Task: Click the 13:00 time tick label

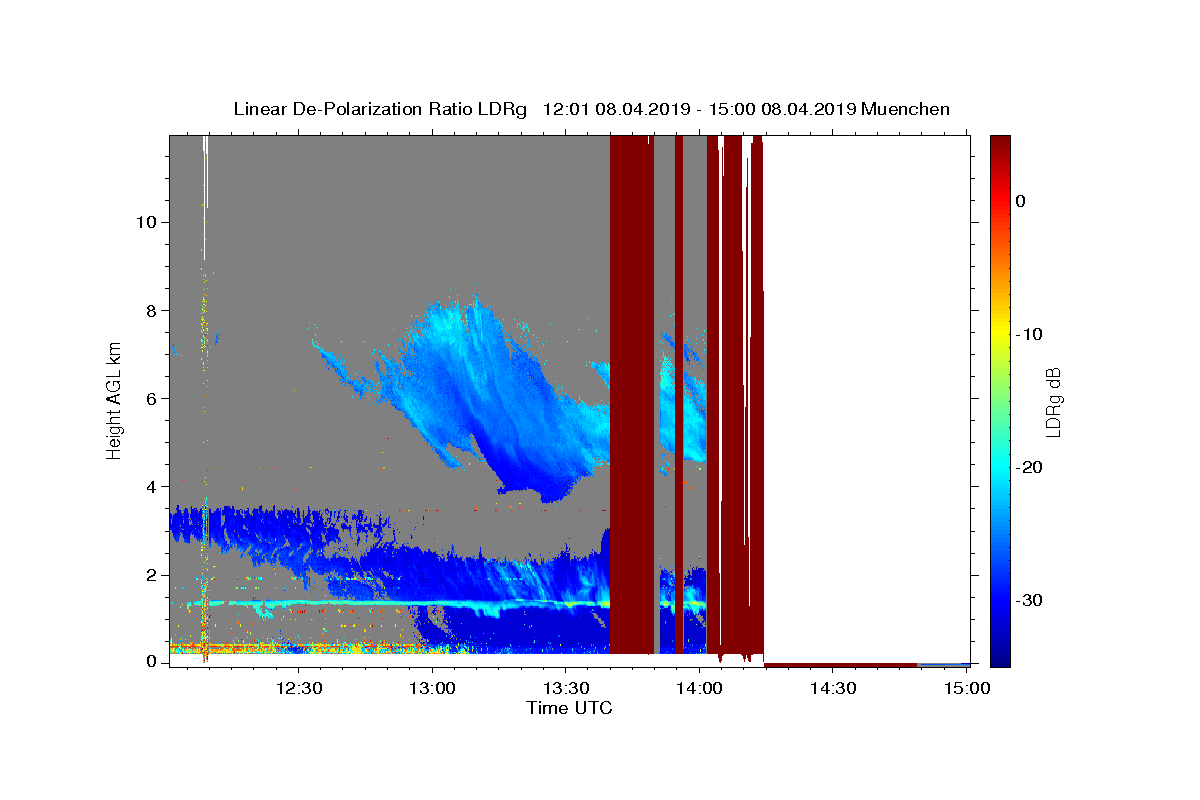Action: [432, 688]
